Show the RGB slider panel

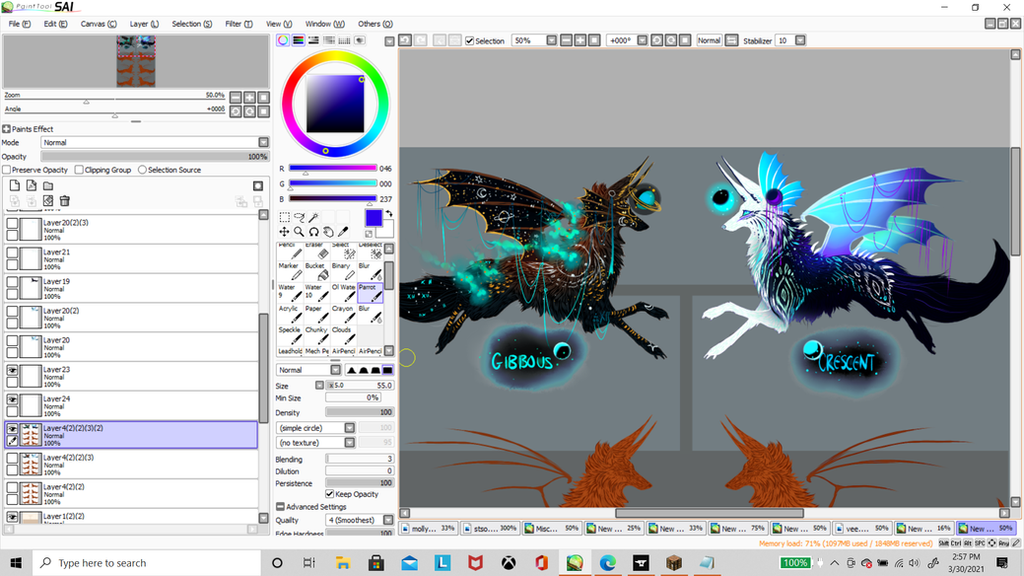298,40
